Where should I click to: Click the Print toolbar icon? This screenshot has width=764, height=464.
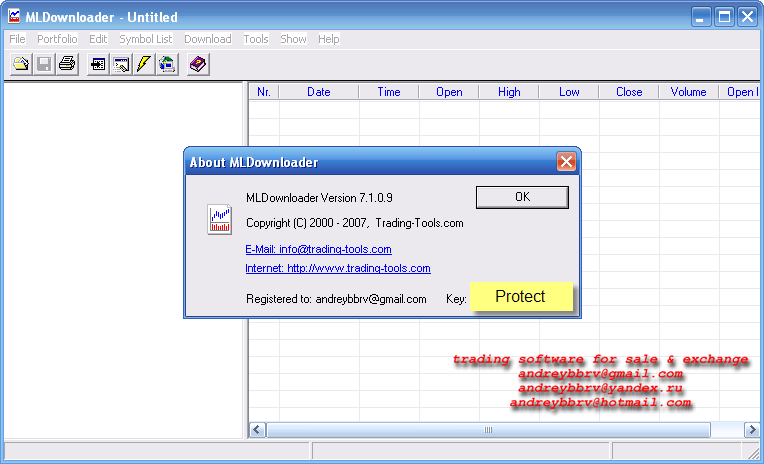pyautogui.click(x=67, y=64)
